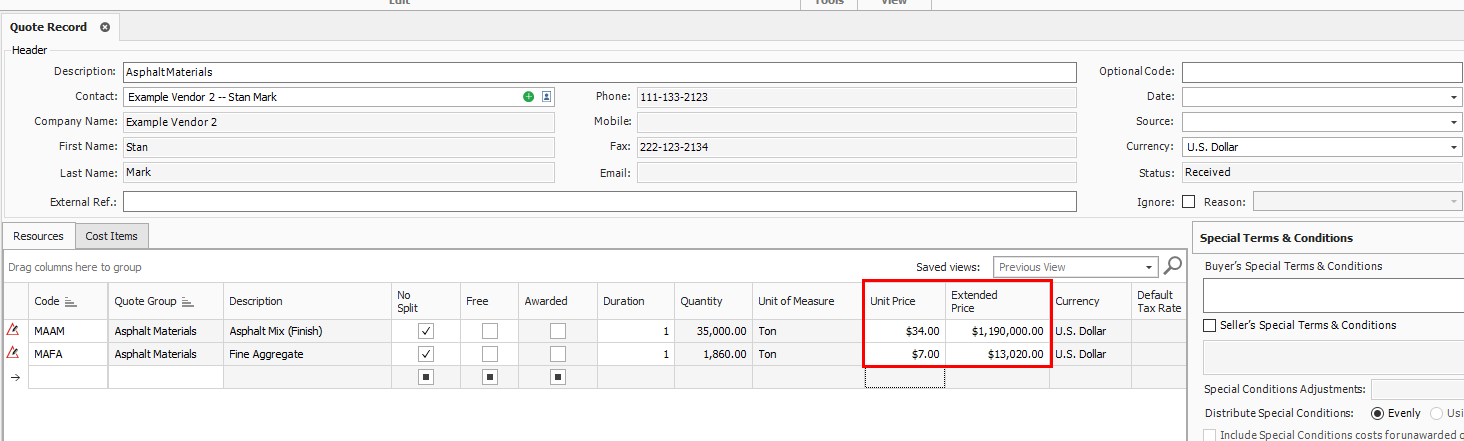
Task: Click the Quote Group column sort icon
Action: 188,301
